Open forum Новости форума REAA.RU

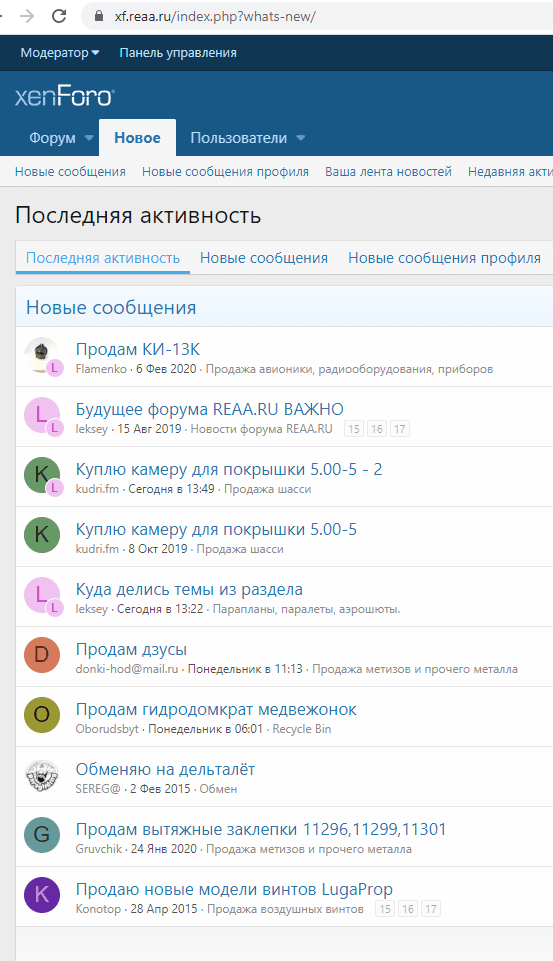[x=262, y=429]
